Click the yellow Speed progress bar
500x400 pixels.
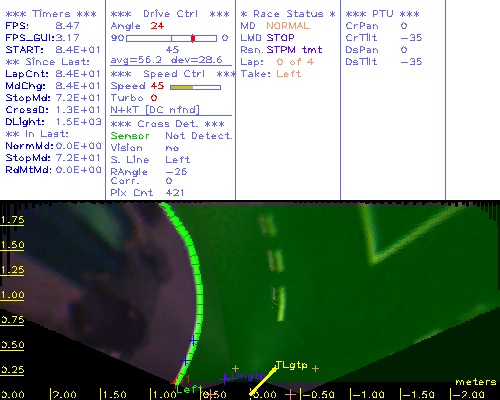(x=195, y=87)
